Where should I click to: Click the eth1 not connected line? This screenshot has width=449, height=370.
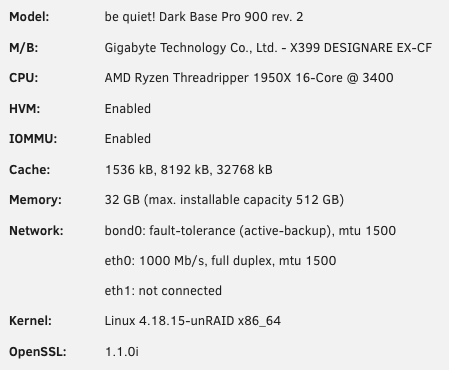click(163, 291)
